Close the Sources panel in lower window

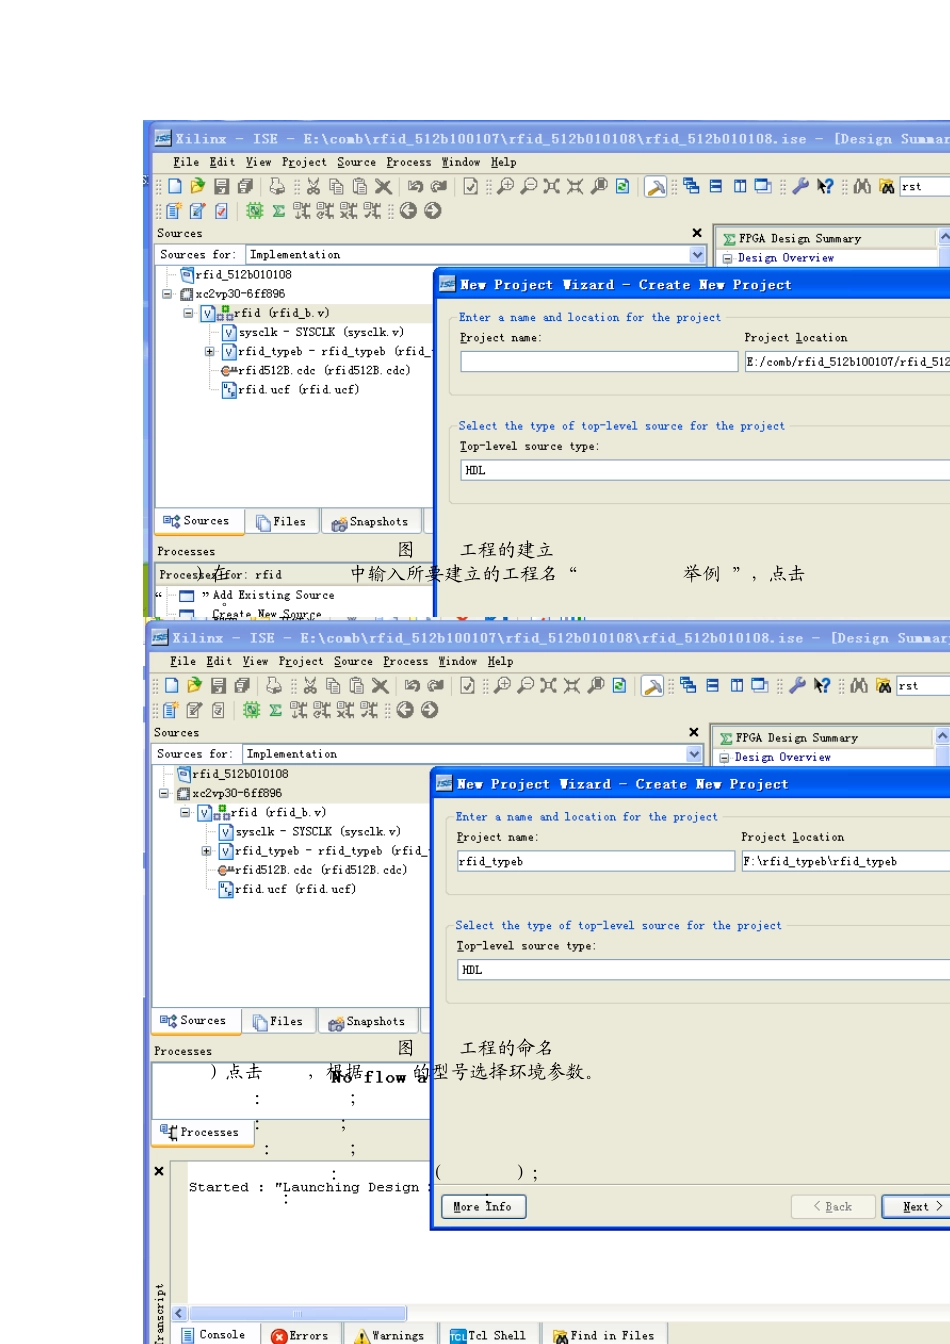694,732
